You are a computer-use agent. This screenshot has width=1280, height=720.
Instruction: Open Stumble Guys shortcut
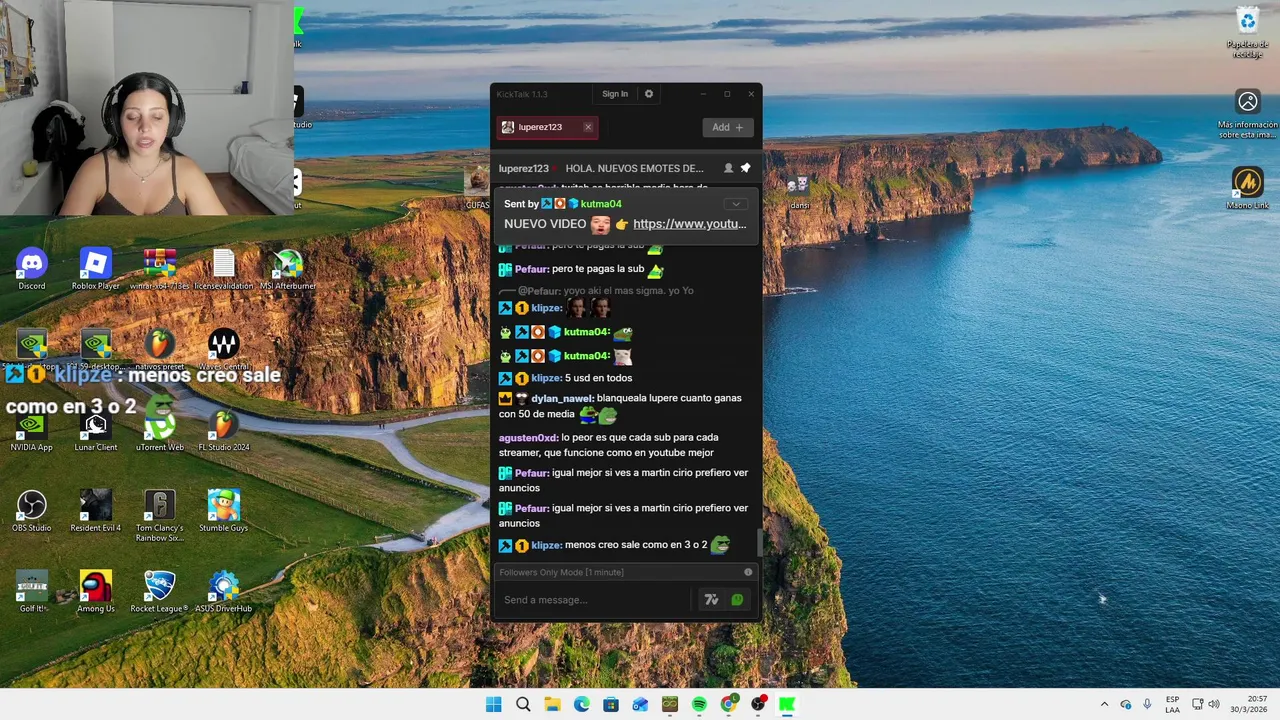[224, 511]
